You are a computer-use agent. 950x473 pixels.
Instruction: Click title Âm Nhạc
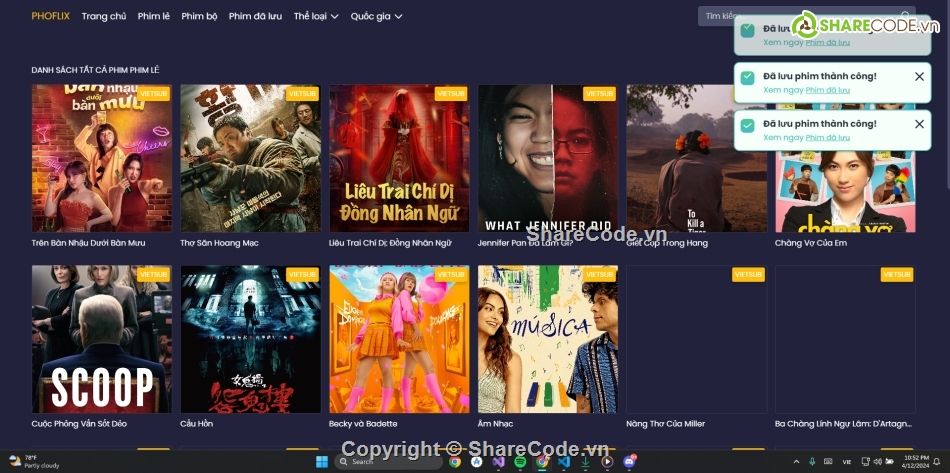point(496,424)
